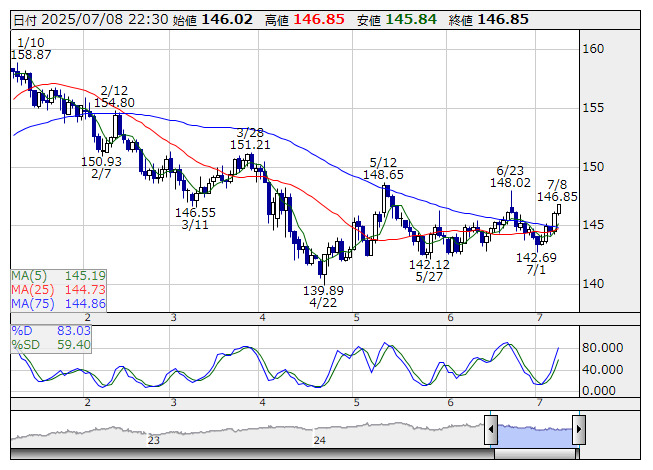Click the 7/8 146.85 latest price label

point(557,190)
